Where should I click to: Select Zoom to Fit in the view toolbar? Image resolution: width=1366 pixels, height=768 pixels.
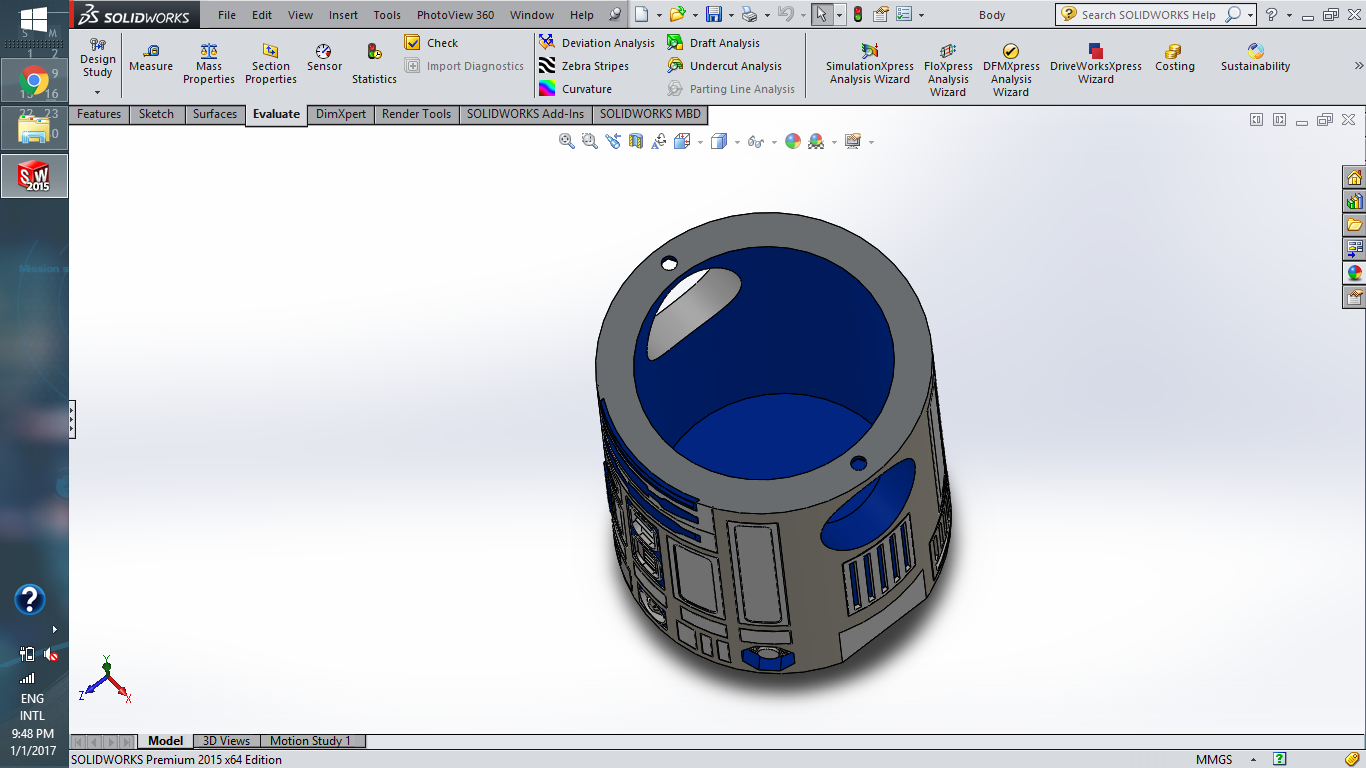pos(565,141)
